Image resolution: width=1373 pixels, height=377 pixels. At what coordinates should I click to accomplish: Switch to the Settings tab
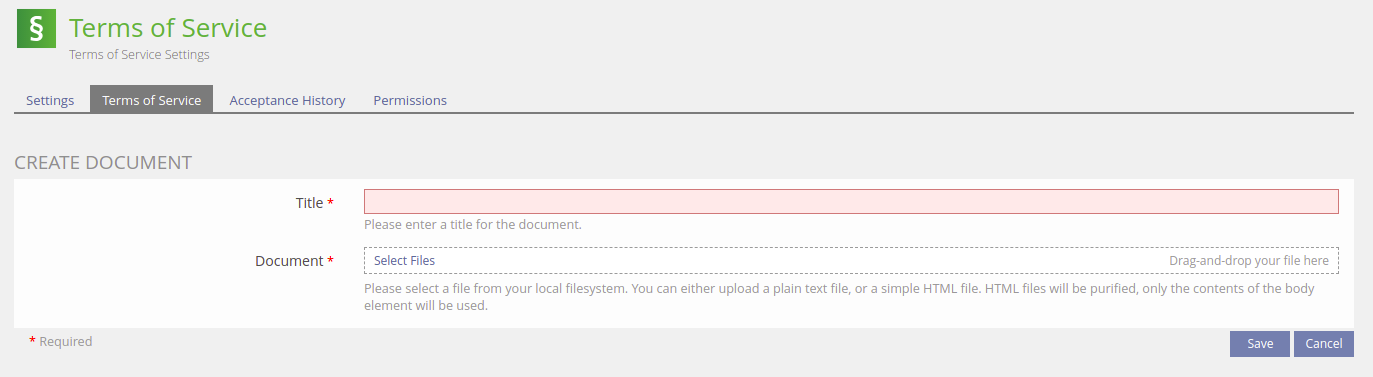(x=50, y=100)
